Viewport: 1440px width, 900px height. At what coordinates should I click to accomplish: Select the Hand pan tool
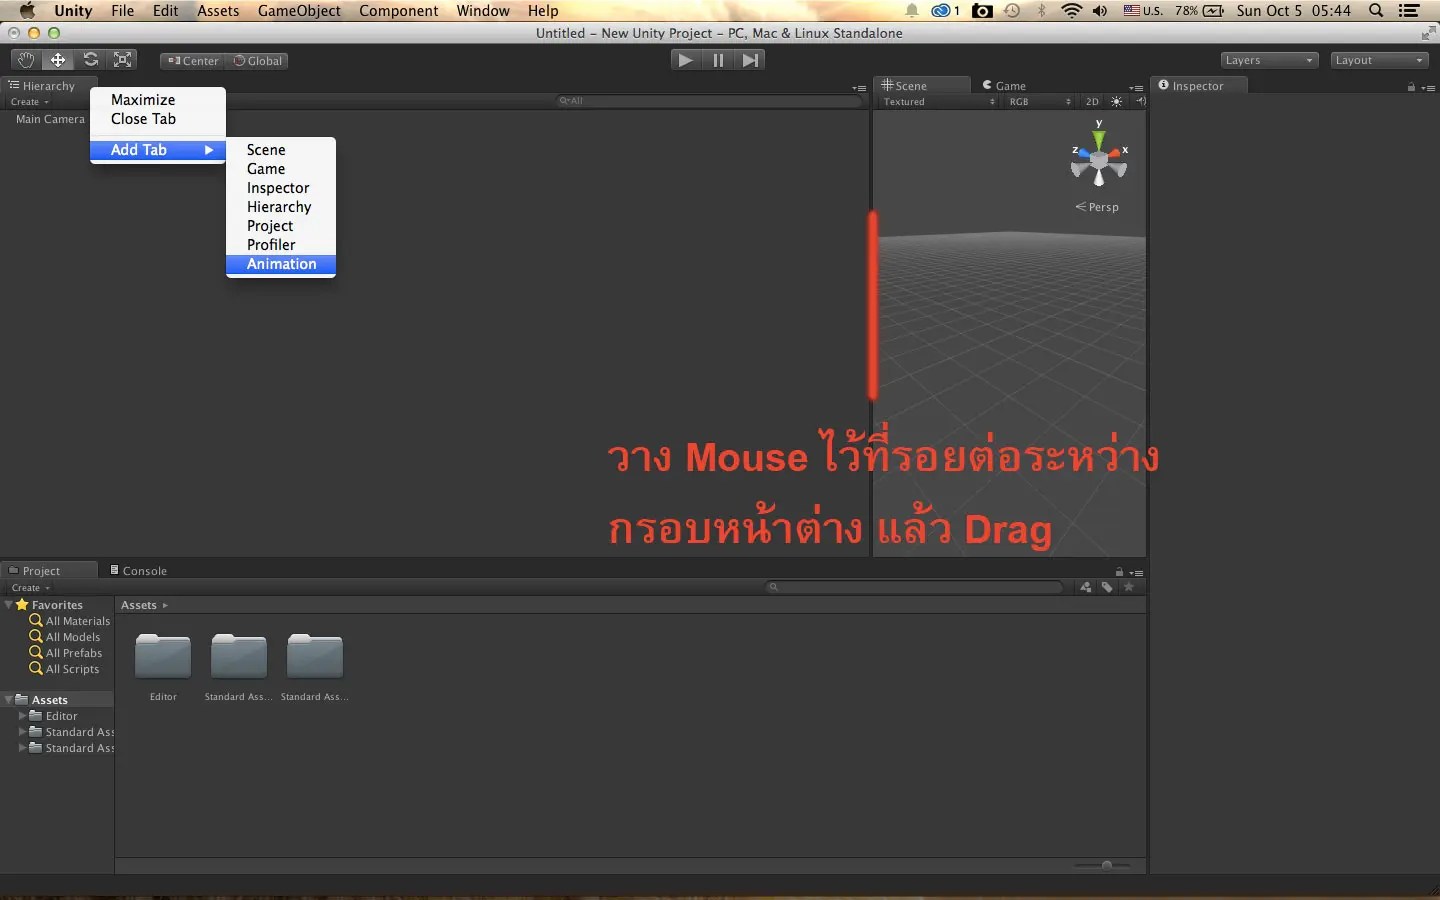25,60
